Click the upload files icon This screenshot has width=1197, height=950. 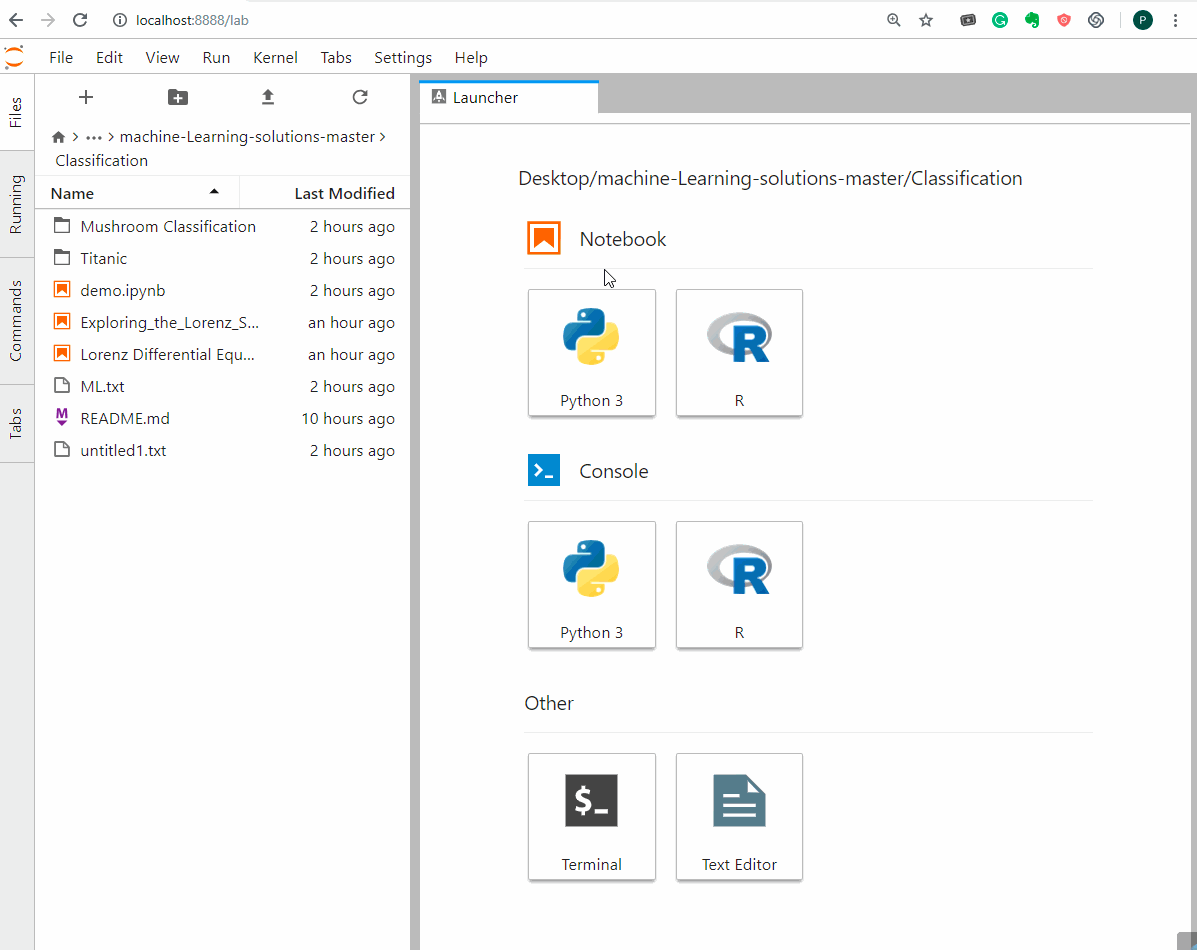coord(267,97)
